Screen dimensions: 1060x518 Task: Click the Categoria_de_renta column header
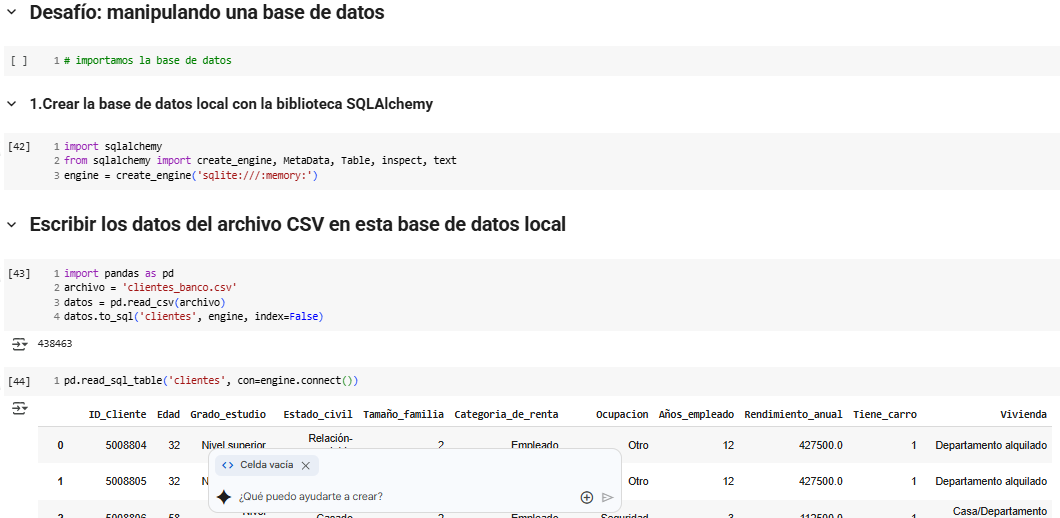(506, 414)
